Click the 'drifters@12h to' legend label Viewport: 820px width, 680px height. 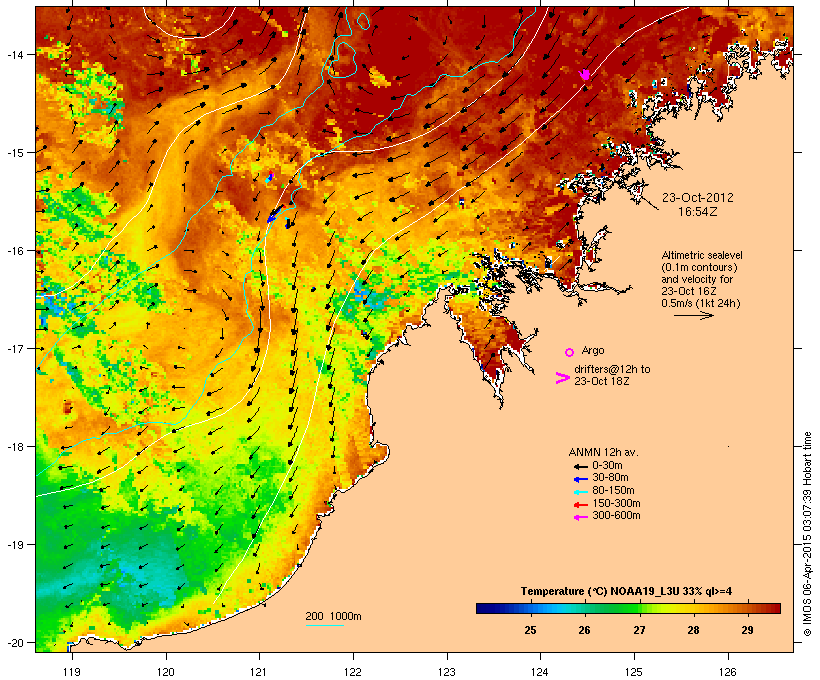[x=612, y=369]
